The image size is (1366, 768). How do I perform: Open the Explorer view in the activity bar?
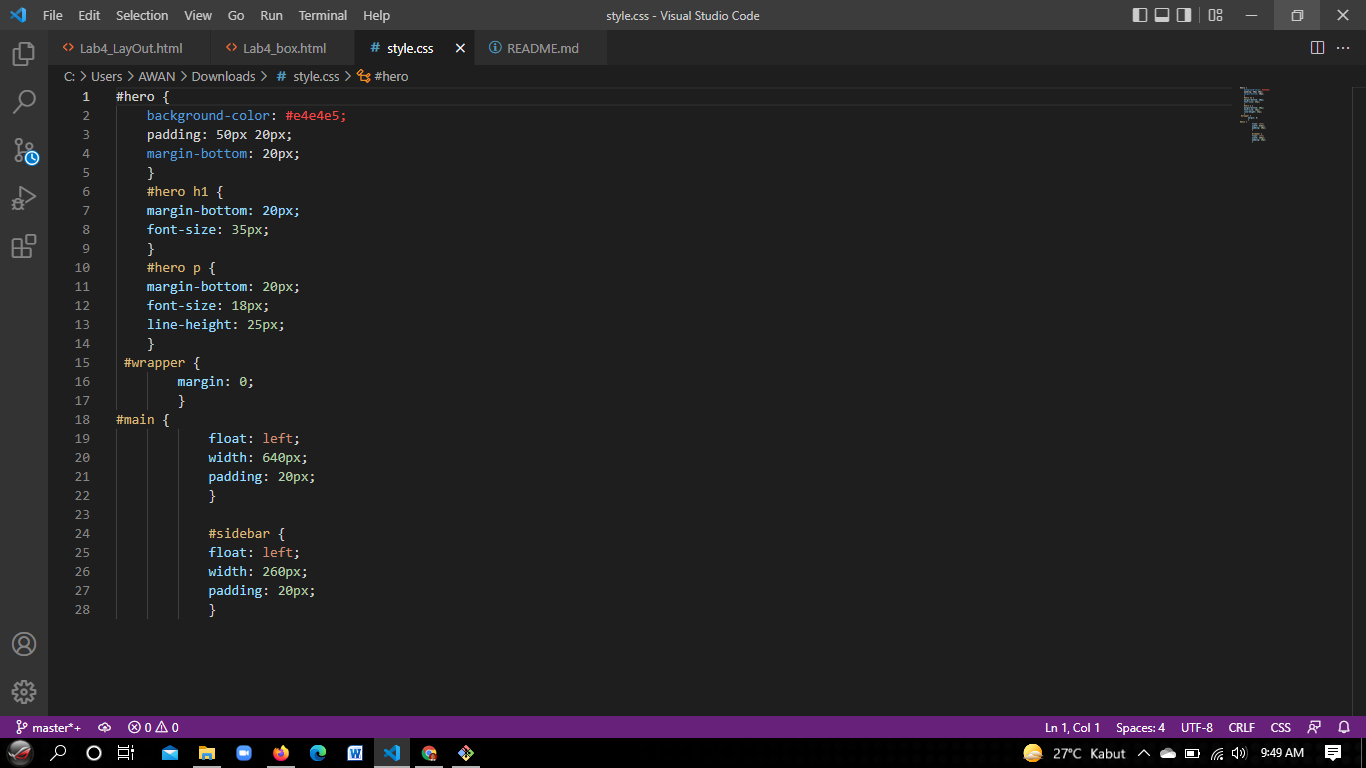24,54
